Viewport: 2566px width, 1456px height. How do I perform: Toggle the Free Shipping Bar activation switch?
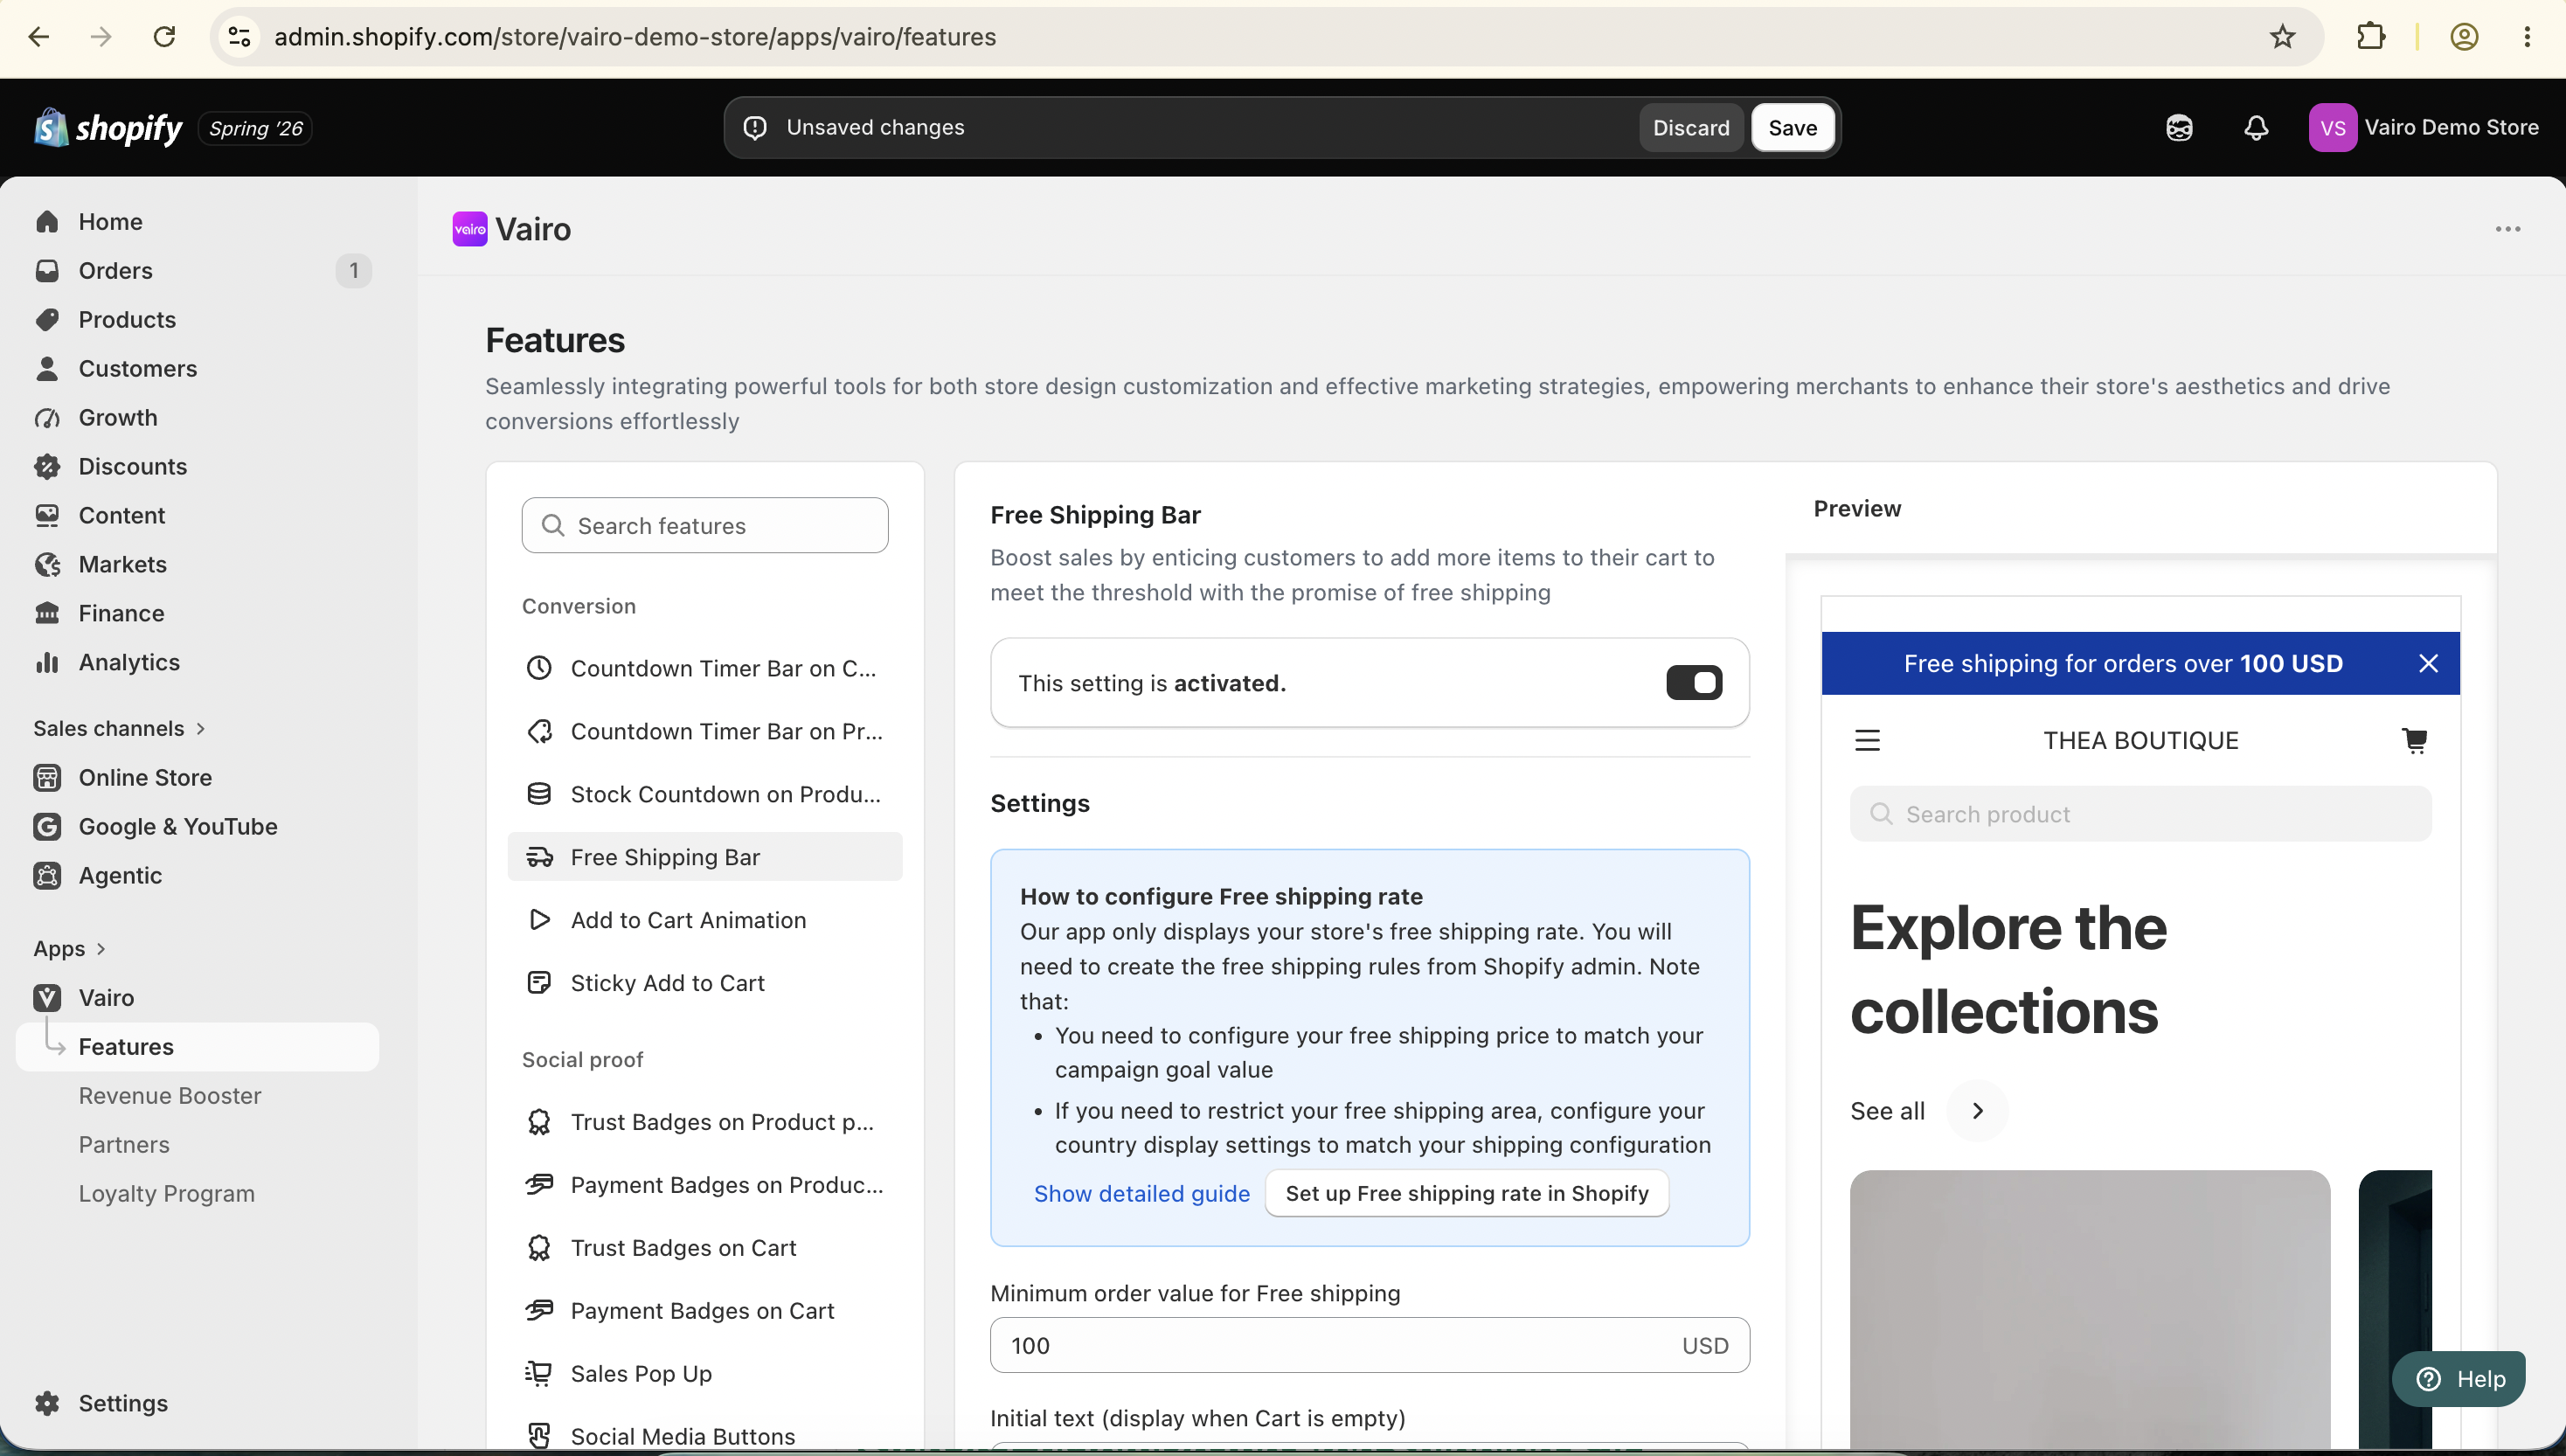1694,683
